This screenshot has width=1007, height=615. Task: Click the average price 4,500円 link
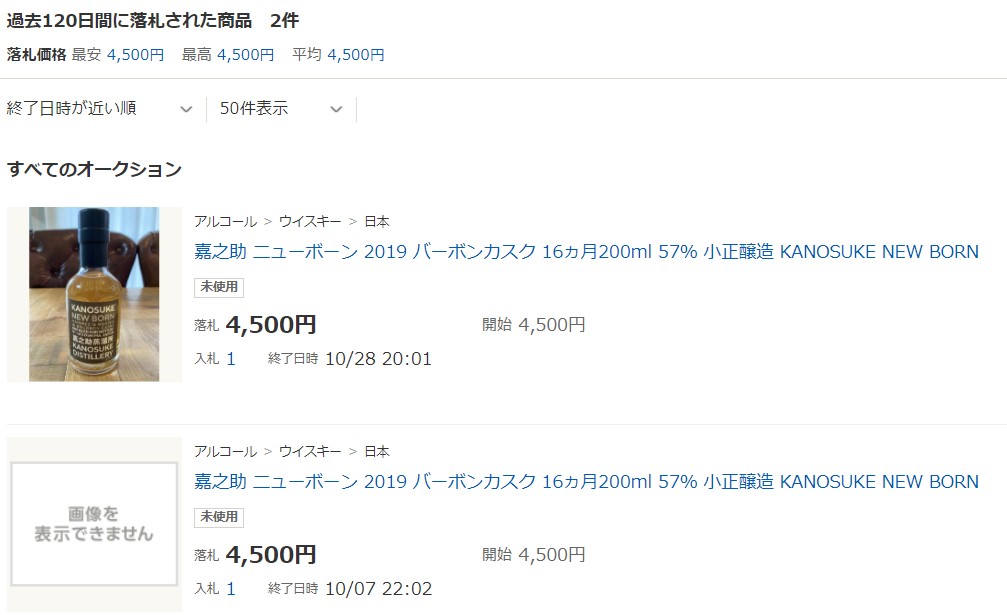(356, 55)
